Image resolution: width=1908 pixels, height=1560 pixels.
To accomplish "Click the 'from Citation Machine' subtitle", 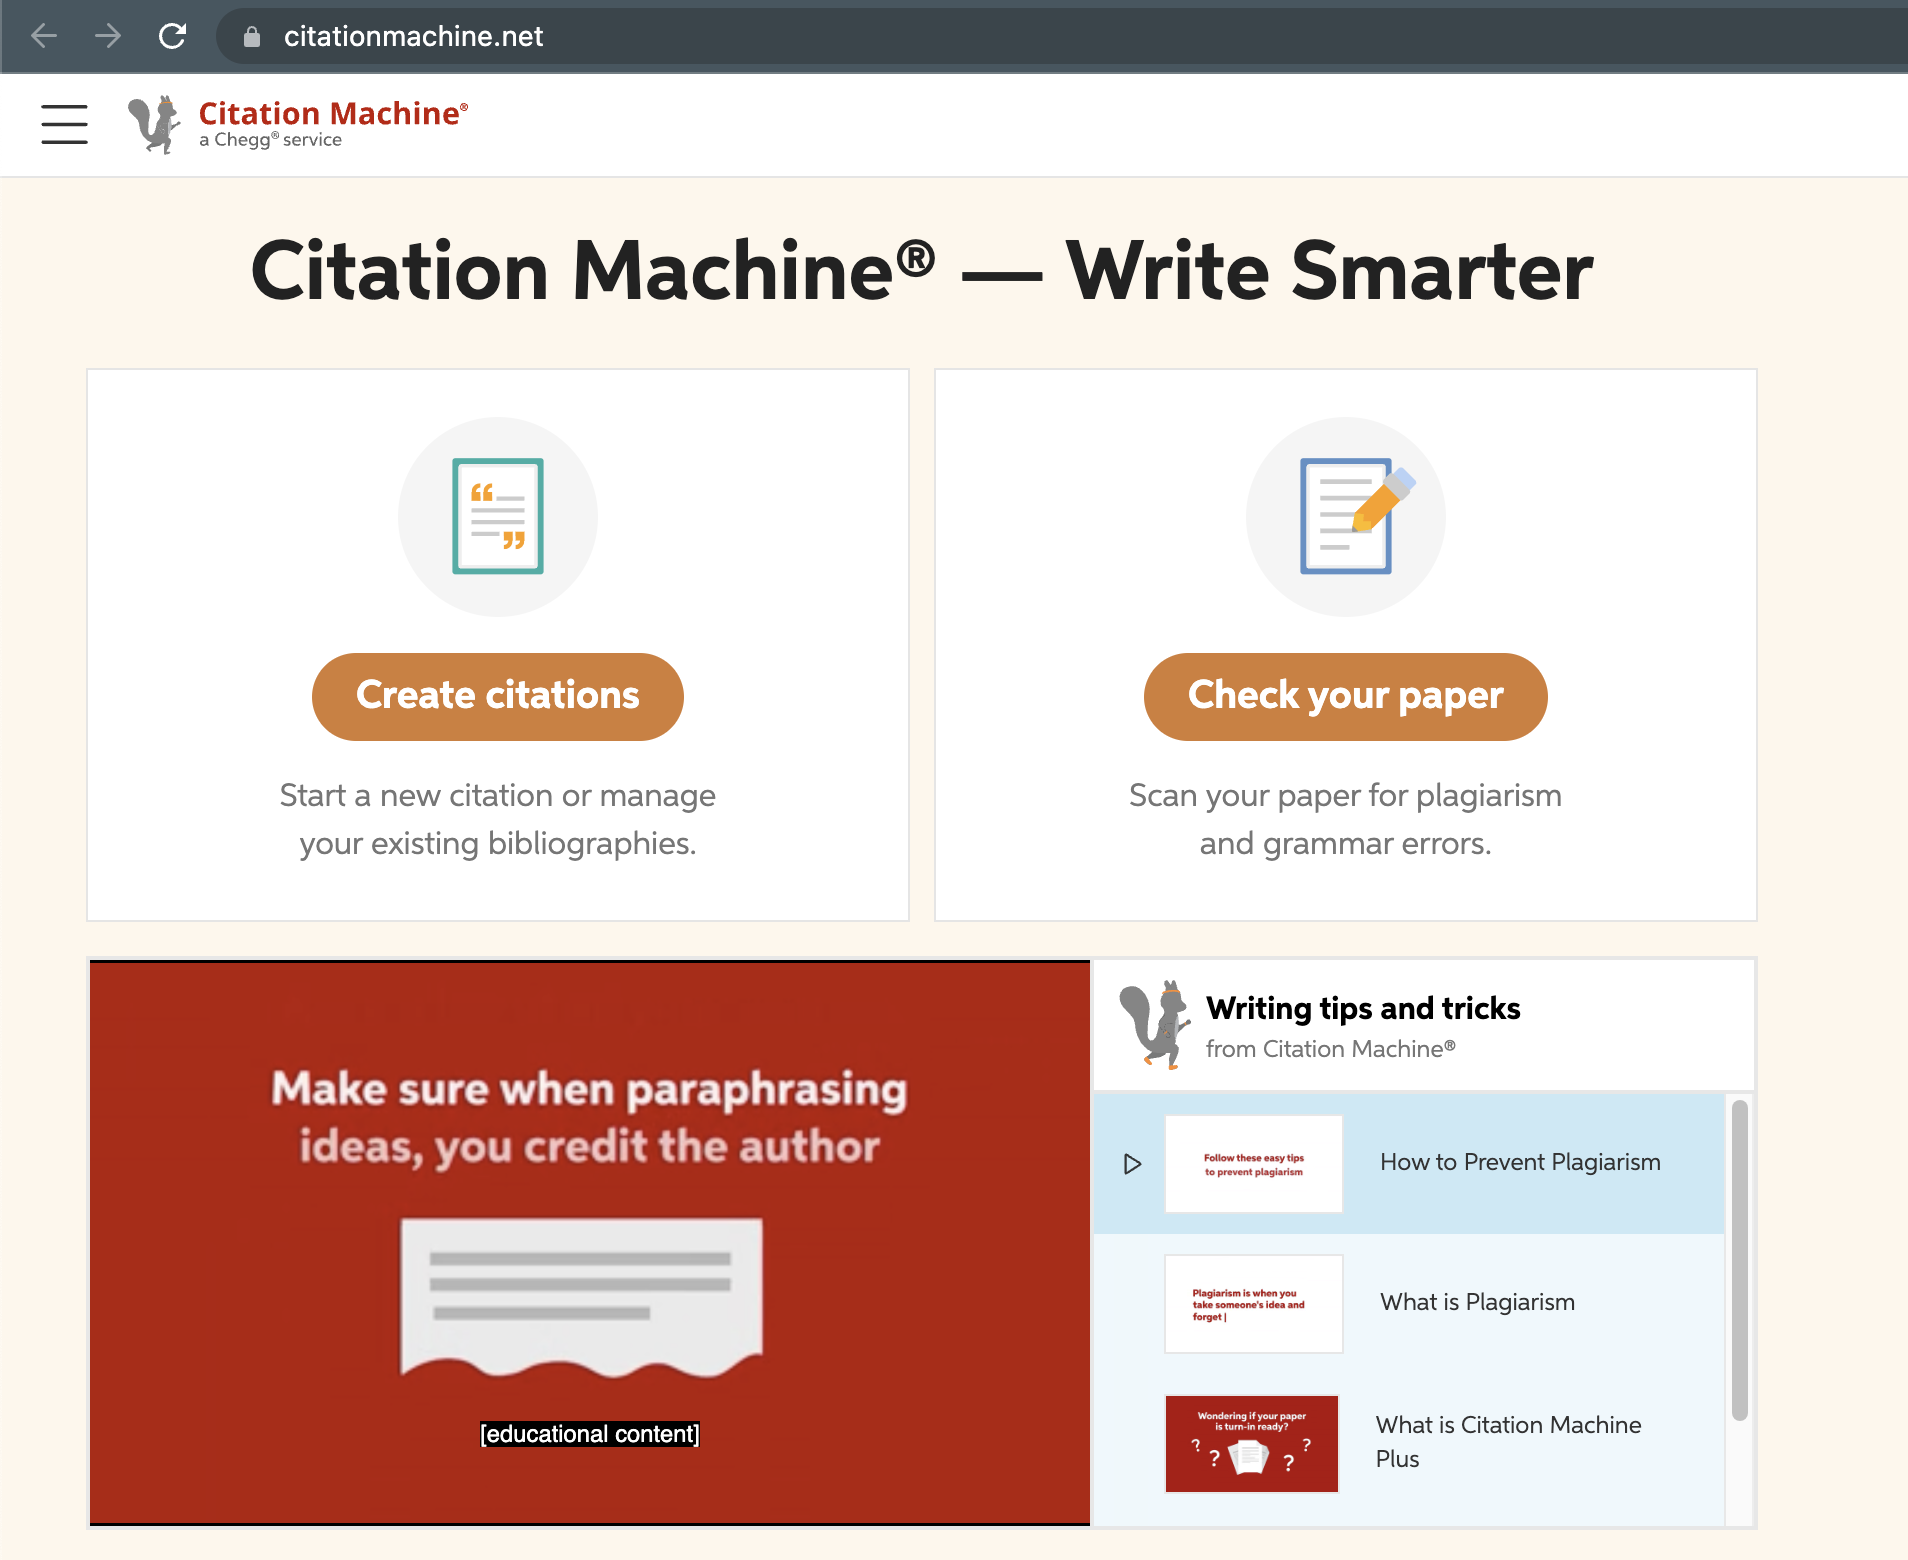I will point(1331,1049).
